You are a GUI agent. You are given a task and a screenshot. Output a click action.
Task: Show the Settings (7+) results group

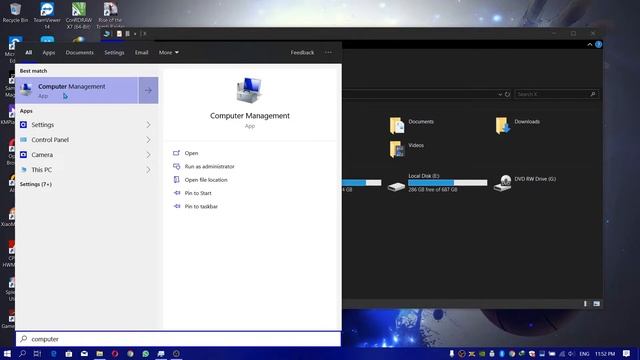pyautogui.click(x=36, y=184)
